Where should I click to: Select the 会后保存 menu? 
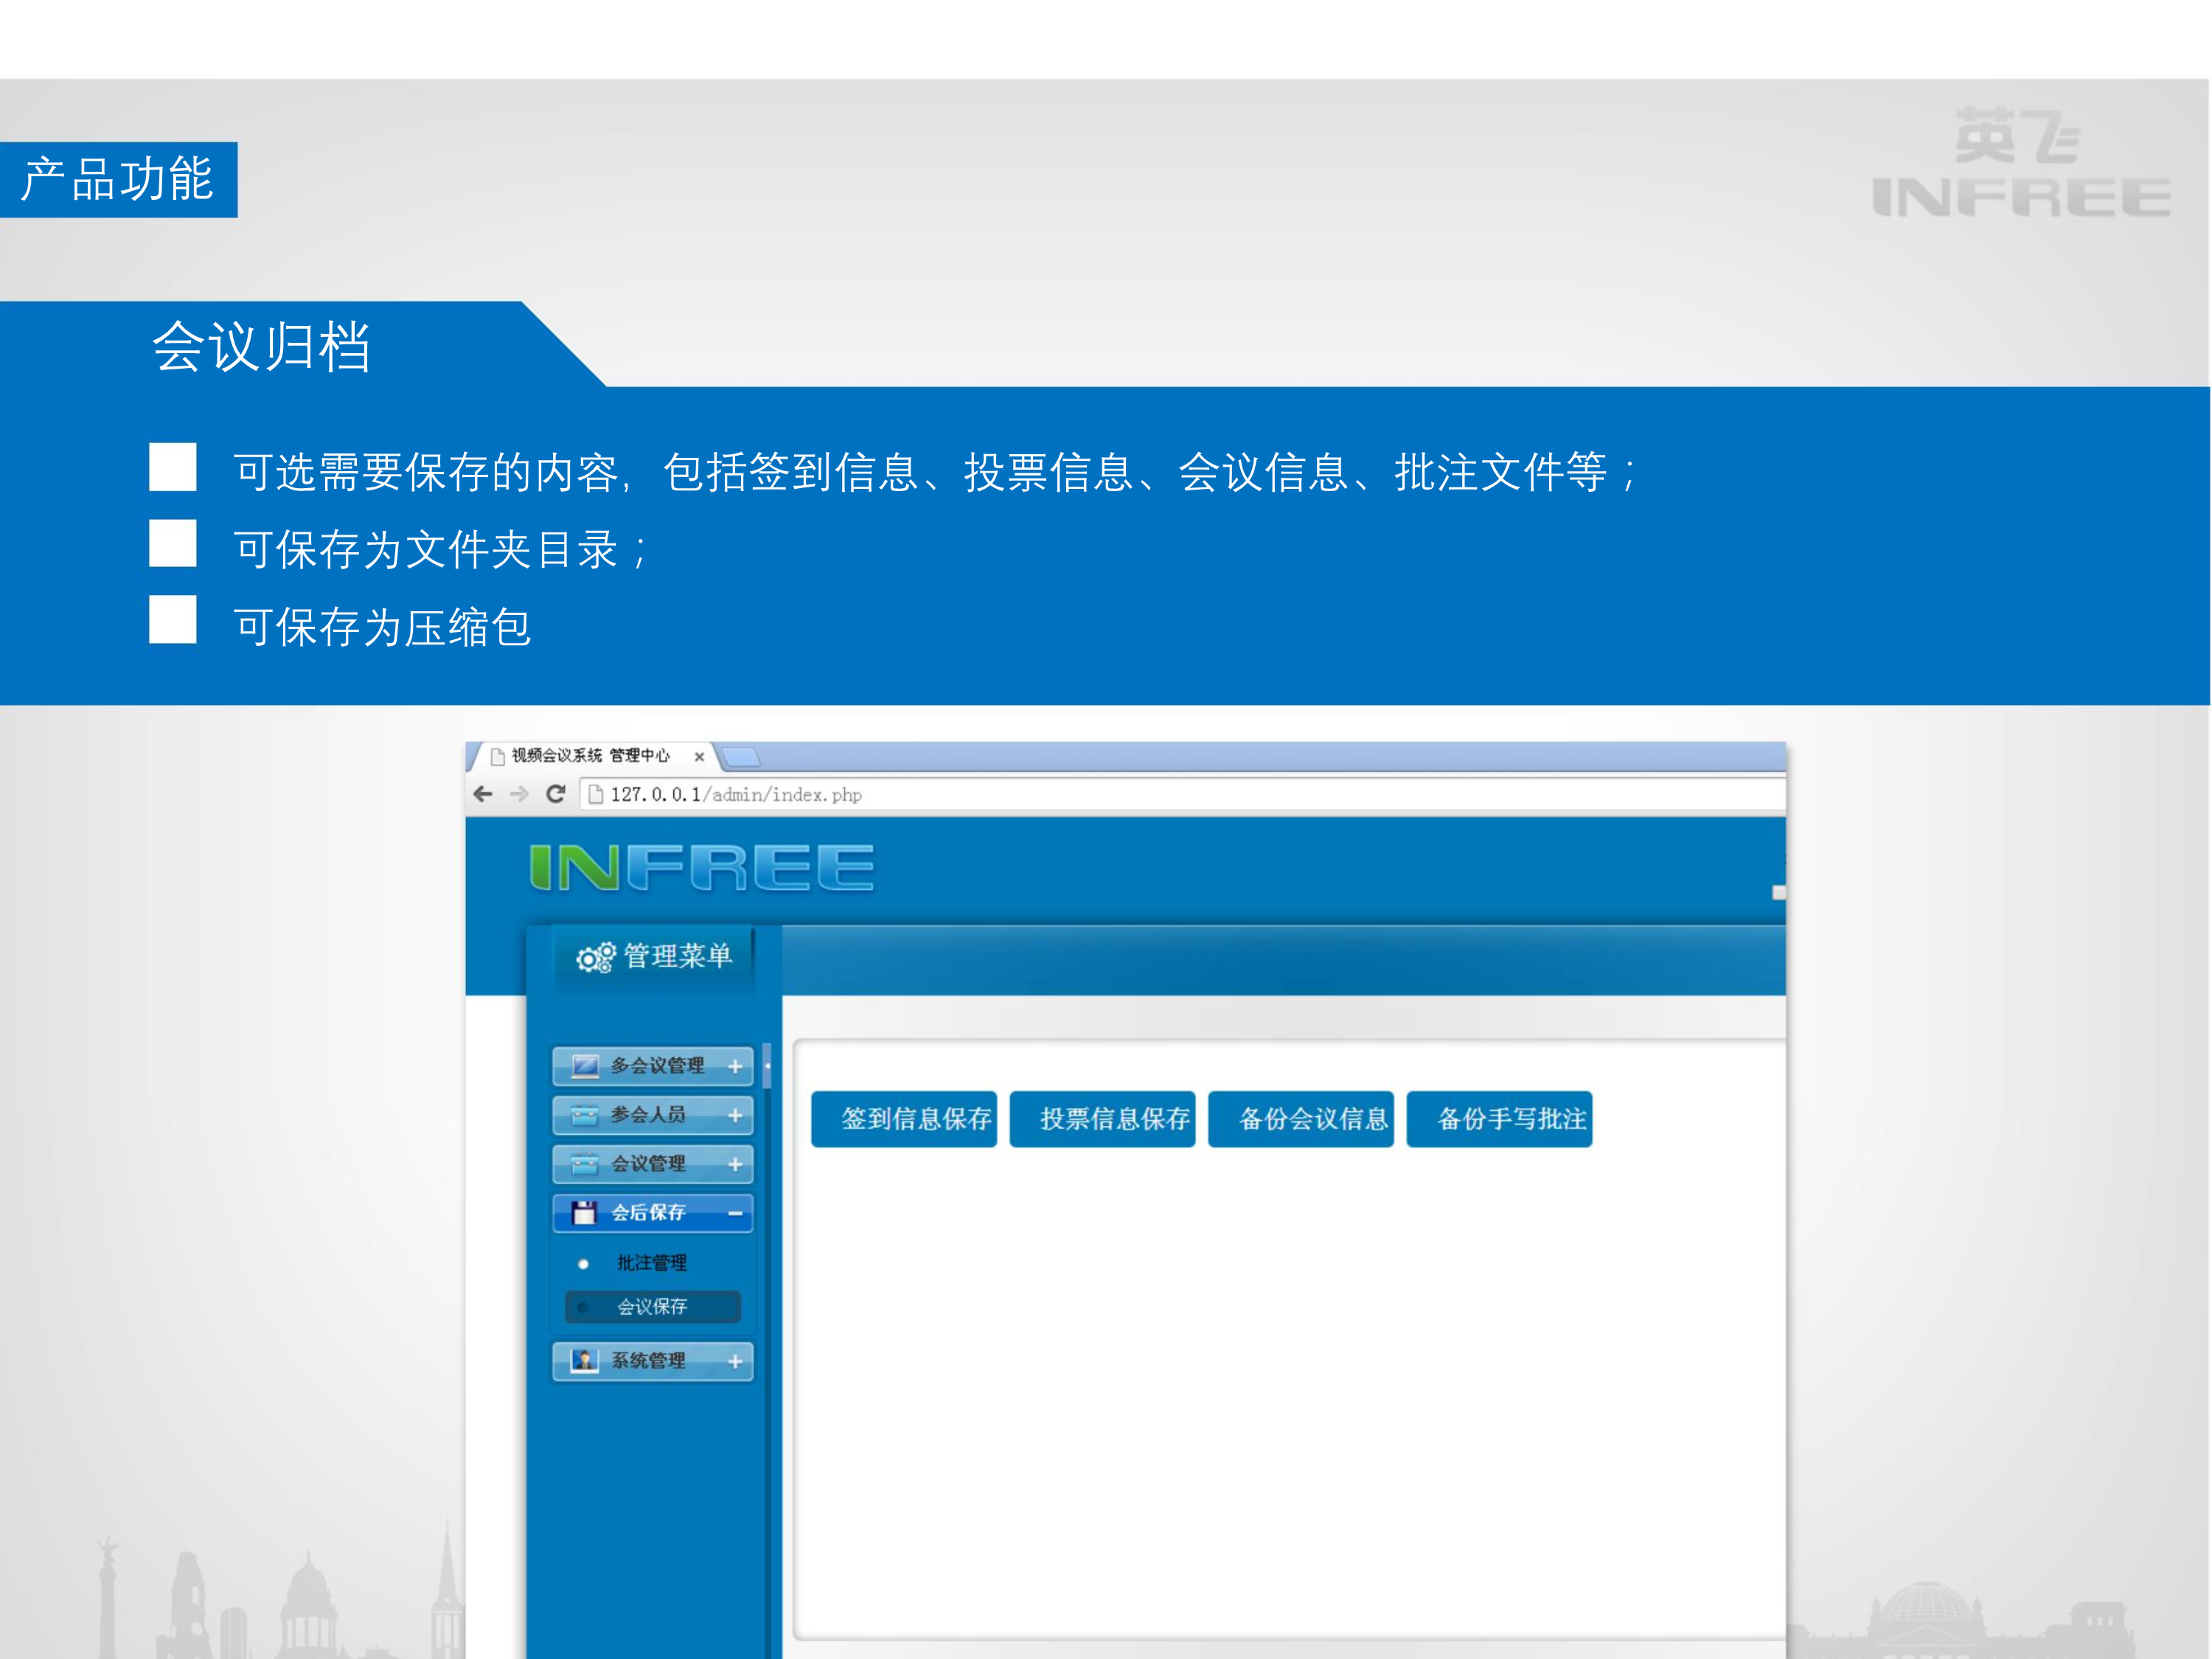(x=653, y=1213)
